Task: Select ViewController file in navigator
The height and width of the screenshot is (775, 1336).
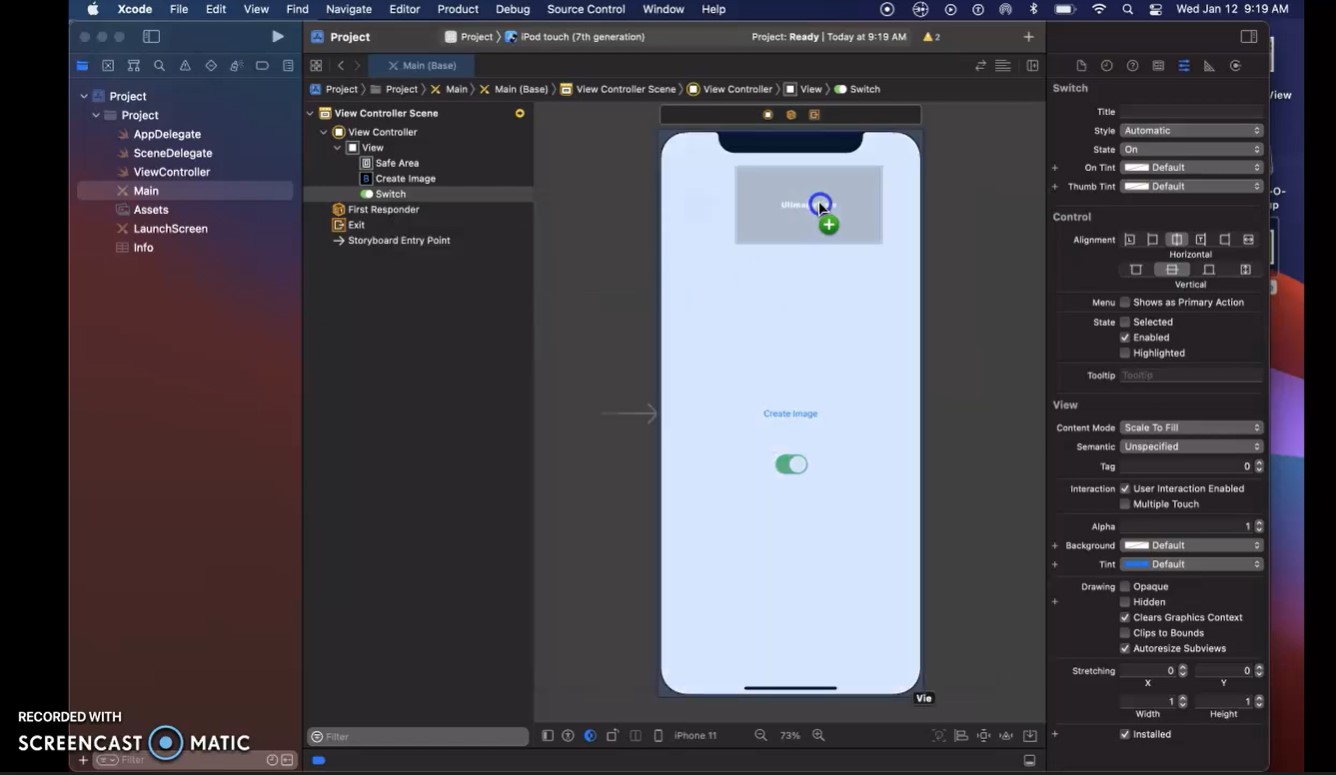Action: tap(171, 172)
